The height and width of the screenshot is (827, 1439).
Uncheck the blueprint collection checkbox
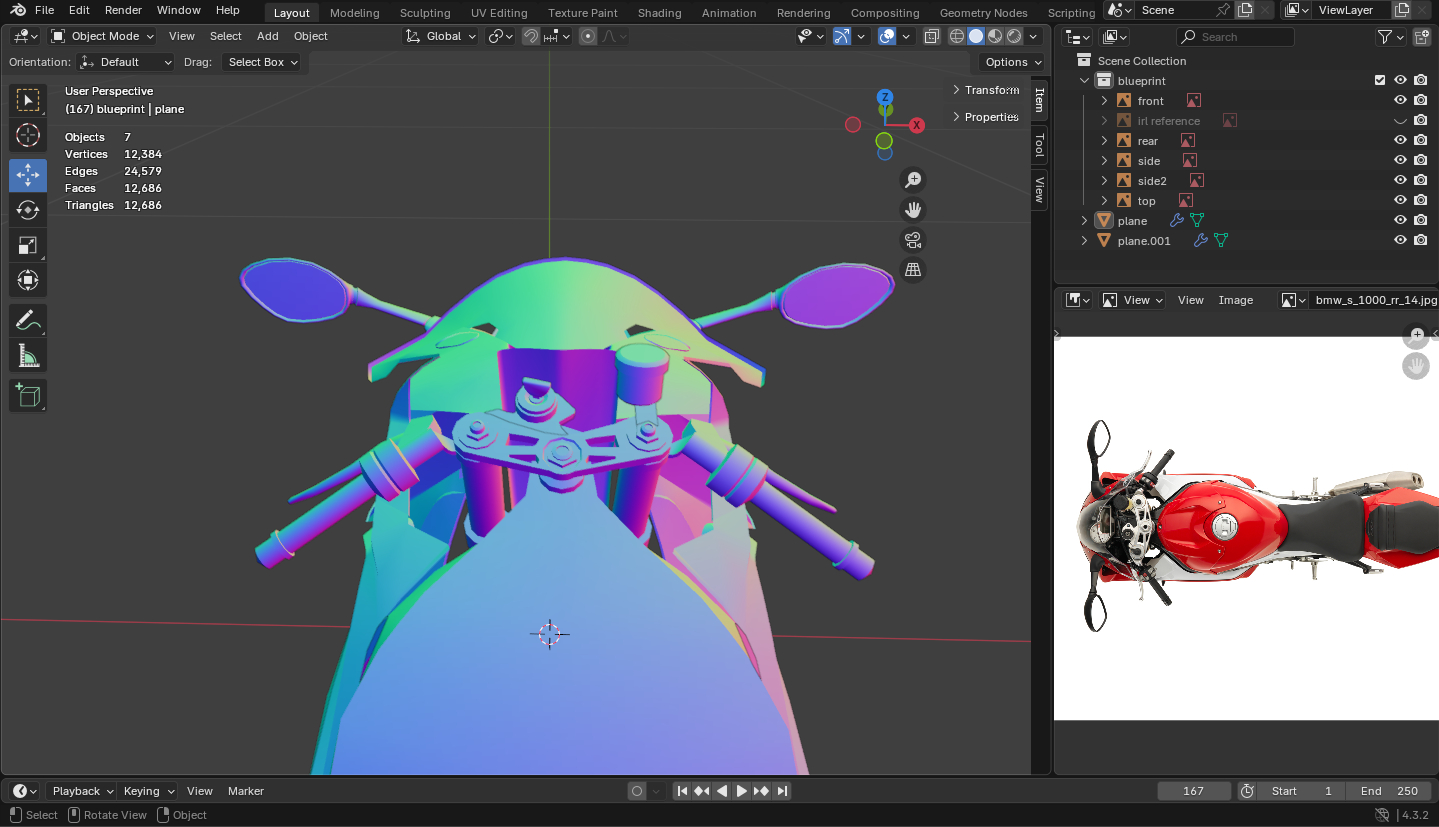click(1380, 80)
